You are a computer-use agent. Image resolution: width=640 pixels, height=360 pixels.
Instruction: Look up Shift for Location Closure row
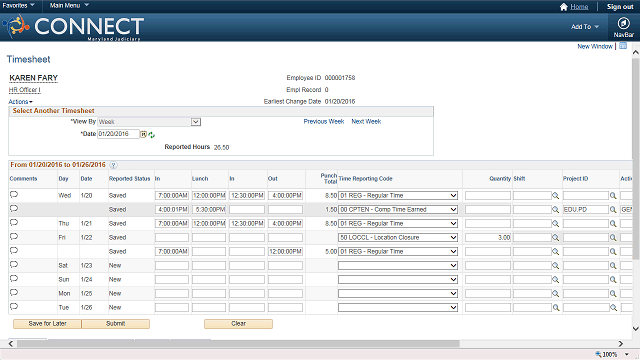556,238
